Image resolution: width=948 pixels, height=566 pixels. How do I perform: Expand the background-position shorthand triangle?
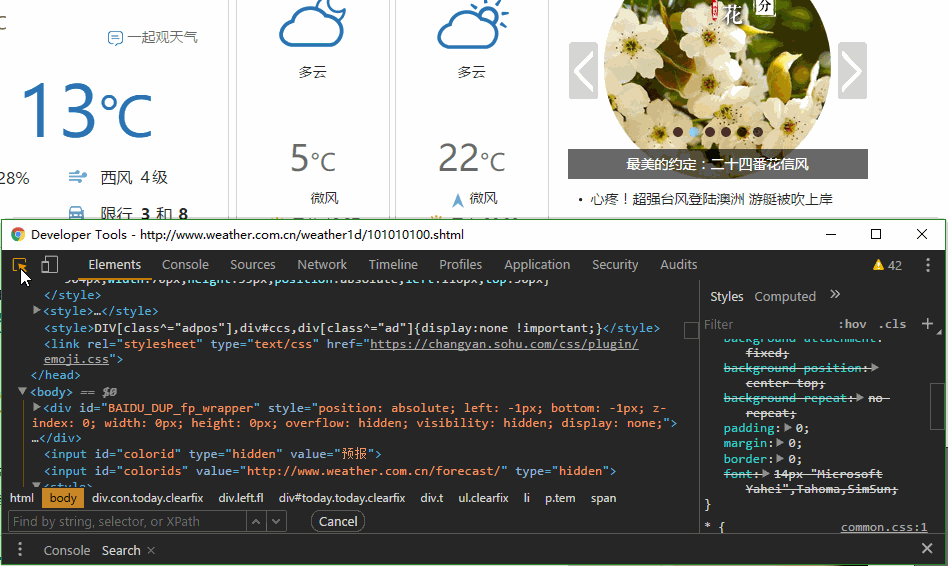point(875,368)
